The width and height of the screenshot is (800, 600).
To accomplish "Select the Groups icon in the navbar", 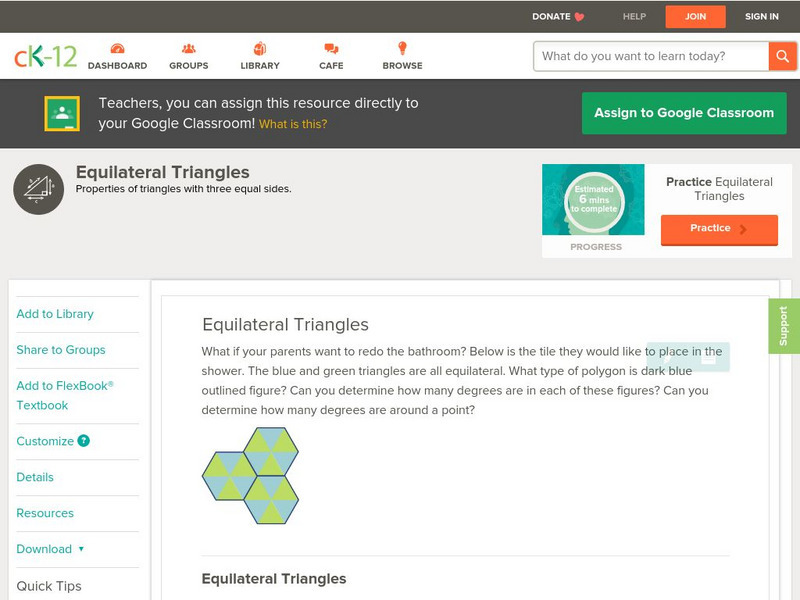I will click(188, 47).
